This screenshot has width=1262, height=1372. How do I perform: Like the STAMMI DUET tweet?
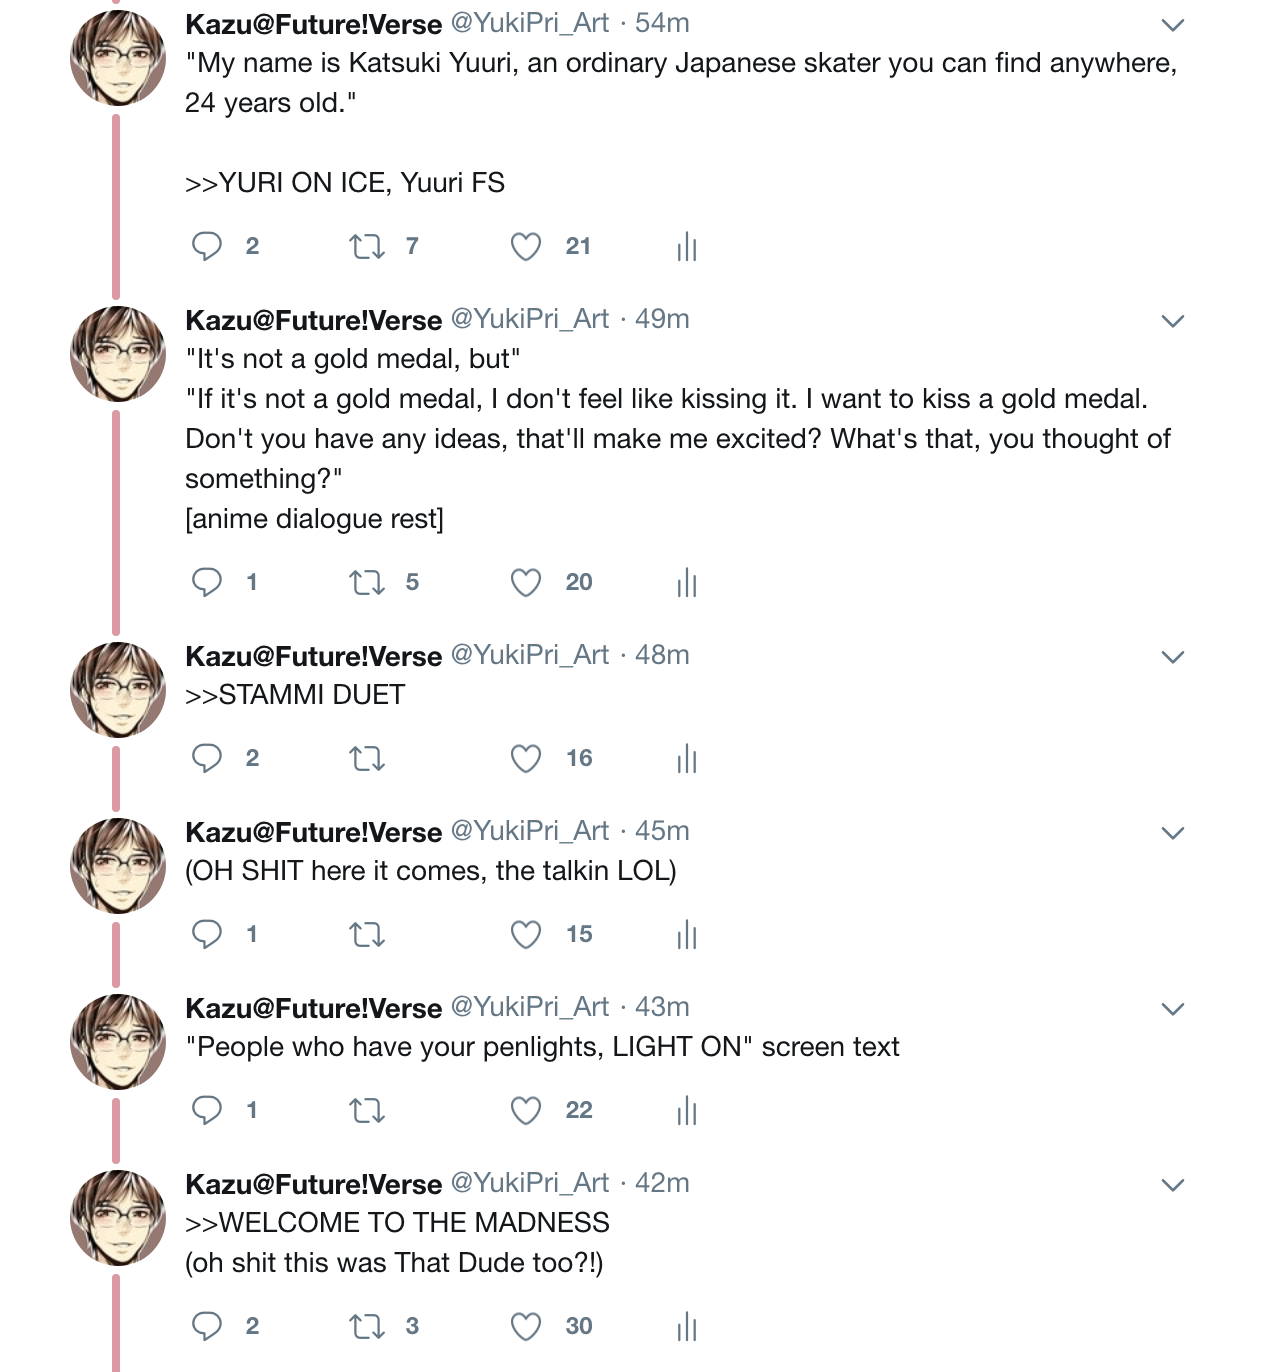526,758
